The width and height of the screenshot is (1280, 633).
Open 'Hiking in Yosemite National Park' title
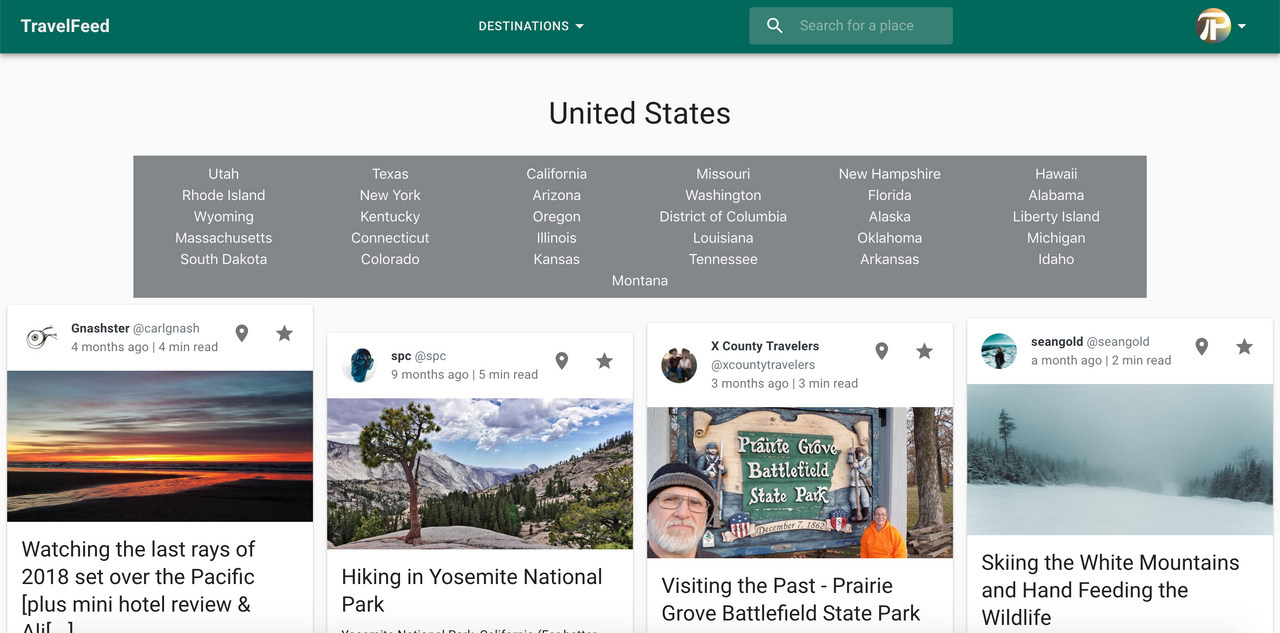(x=472, y=590)
